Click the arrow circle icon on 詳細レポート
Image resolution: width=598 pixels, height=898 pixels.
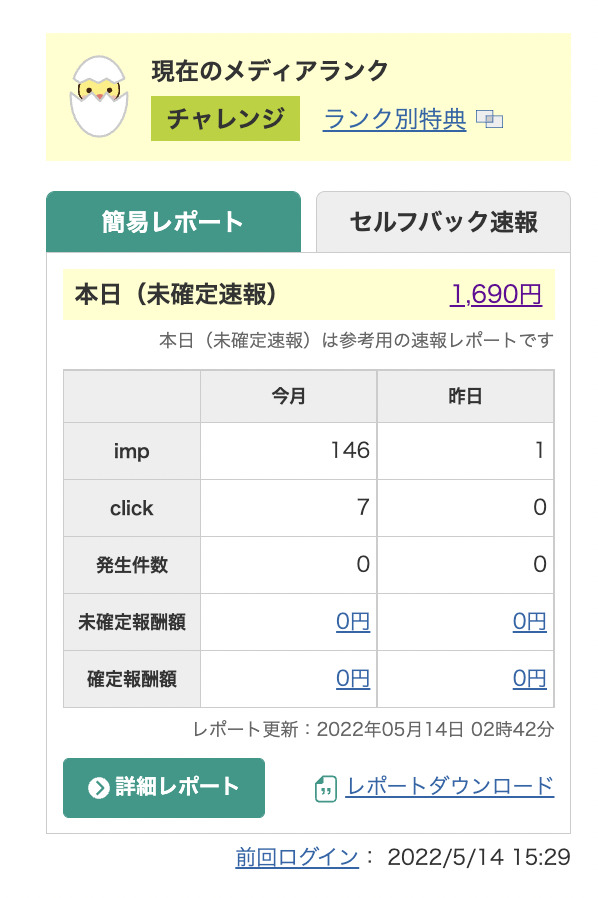pyautogui.click(x=99, y=787)
